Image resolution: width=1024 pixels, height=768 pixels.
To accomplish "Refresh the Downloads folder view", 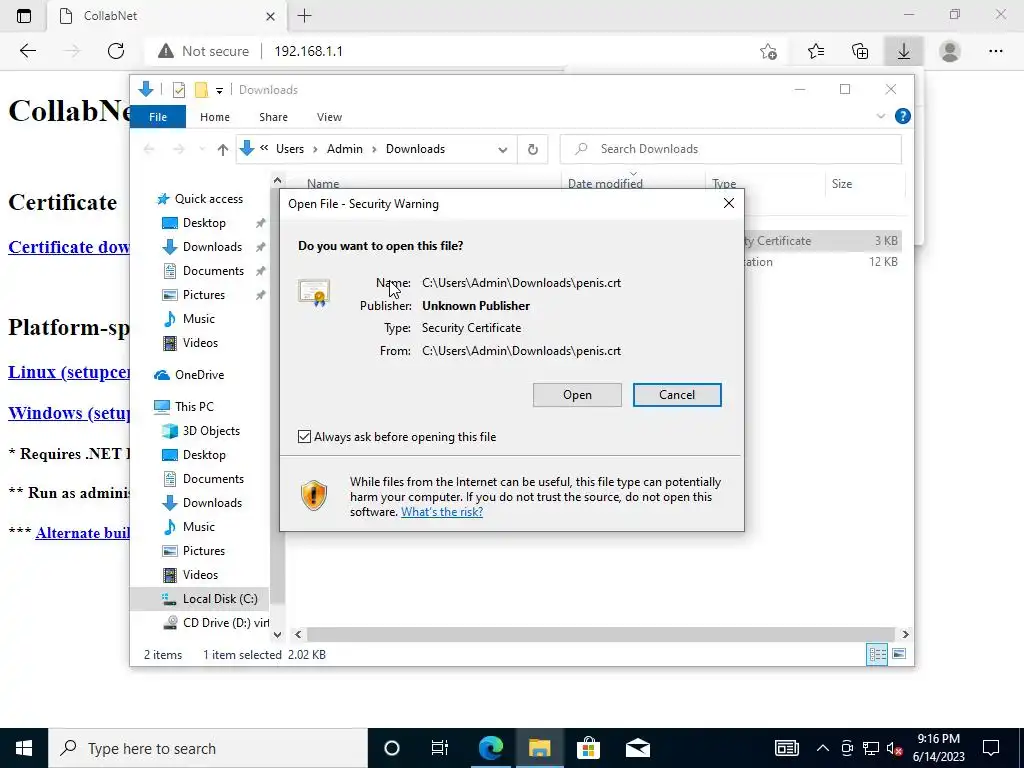I will point(533,150).
